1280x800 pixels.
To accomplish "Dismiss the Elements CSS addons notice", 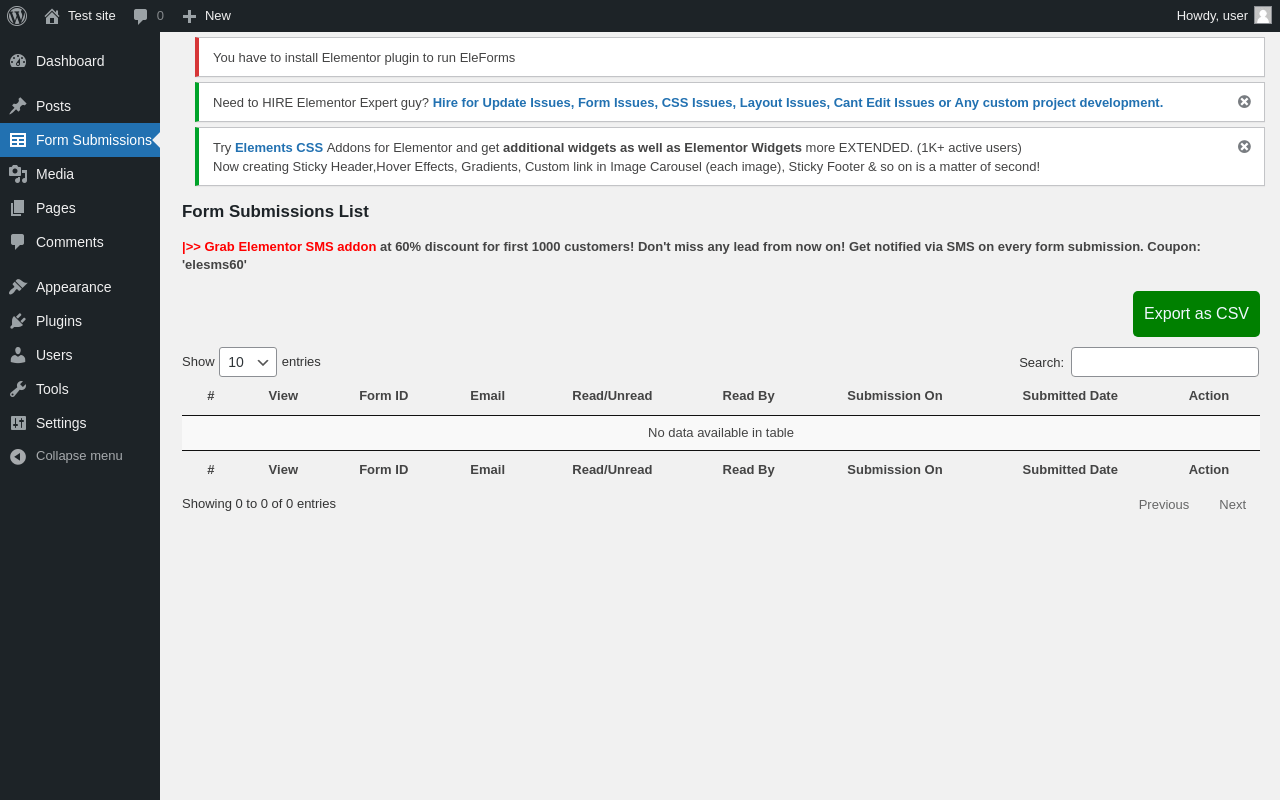I will click(x=1244, y=147).
